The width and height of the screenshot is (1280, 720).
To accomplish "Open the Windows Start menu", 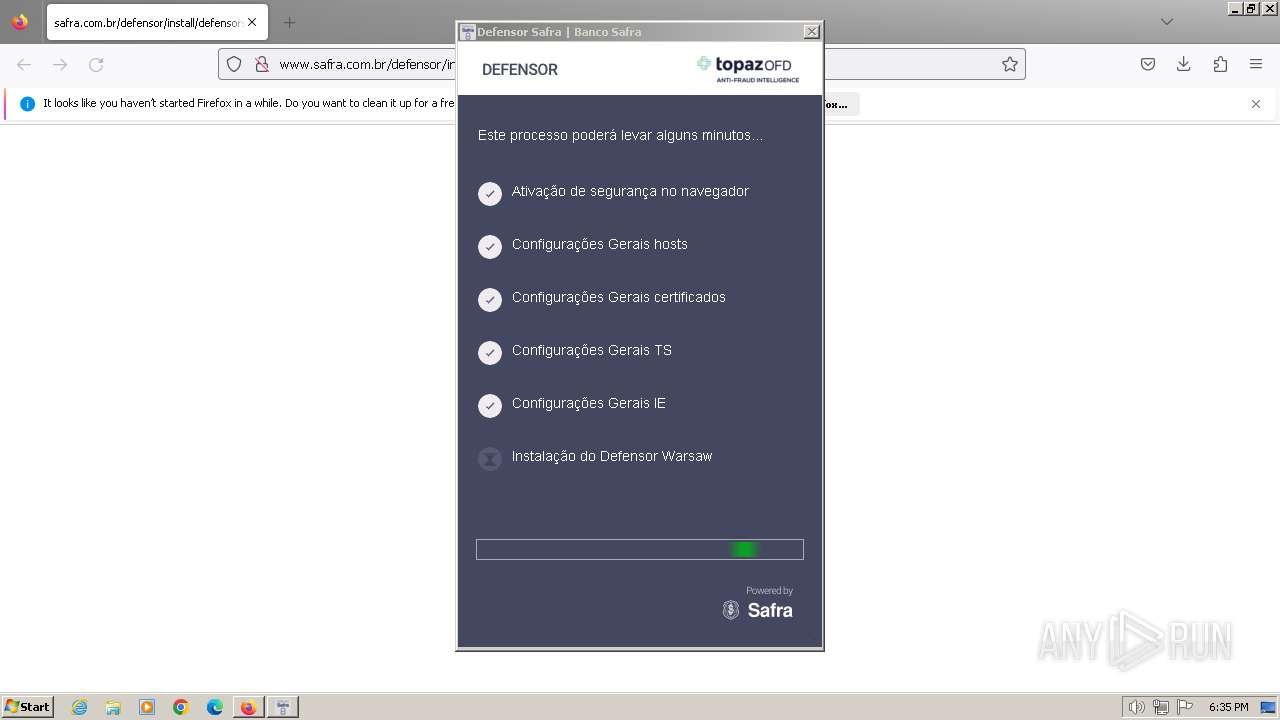I will click(x=28, y=707).
